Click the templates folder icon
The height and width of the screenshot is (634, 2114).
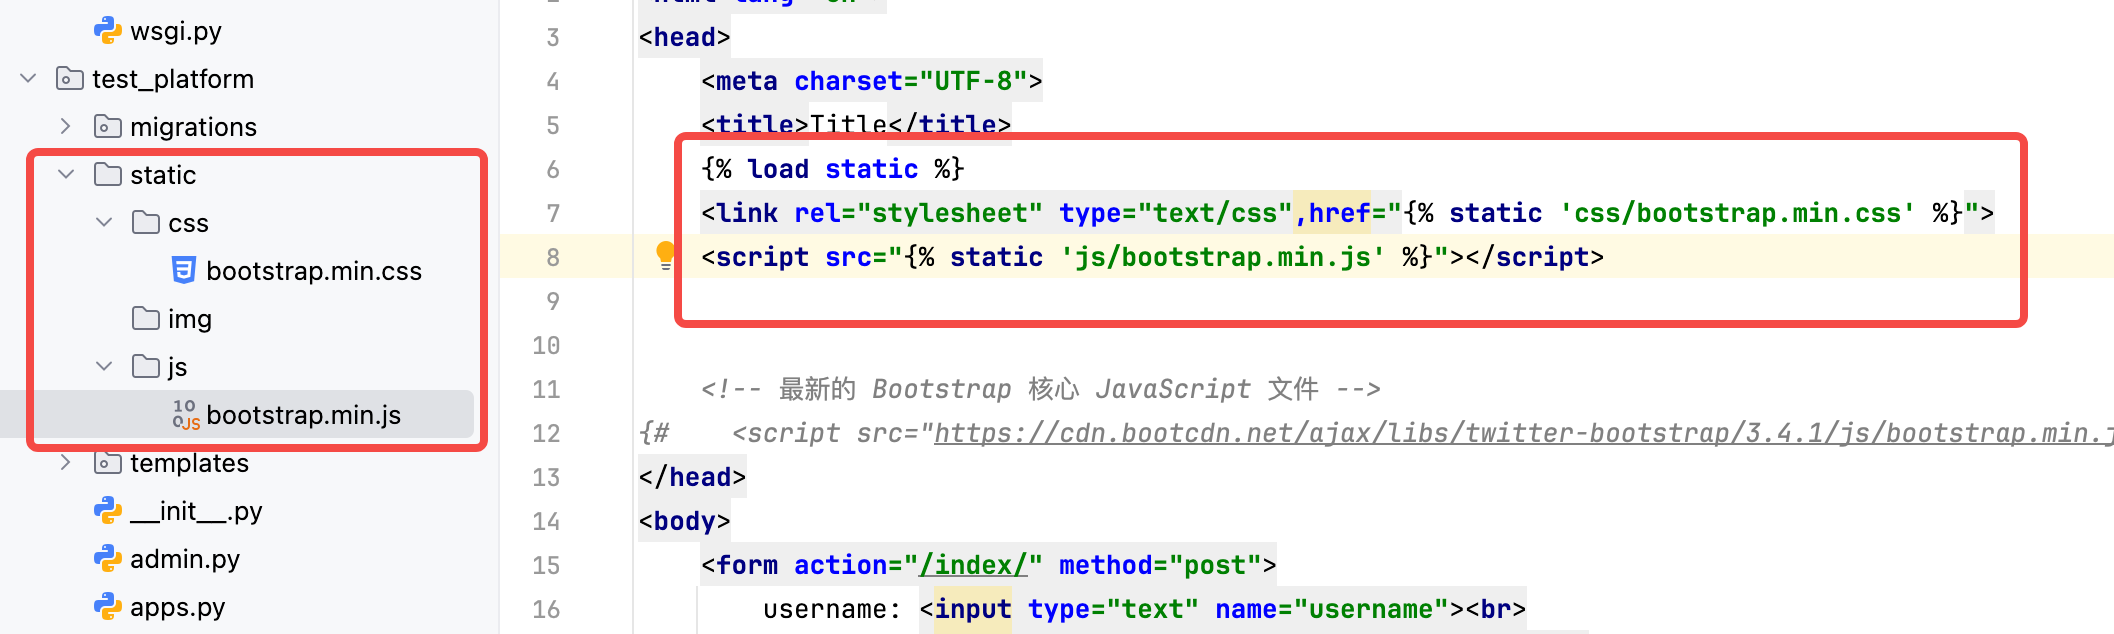107,463
